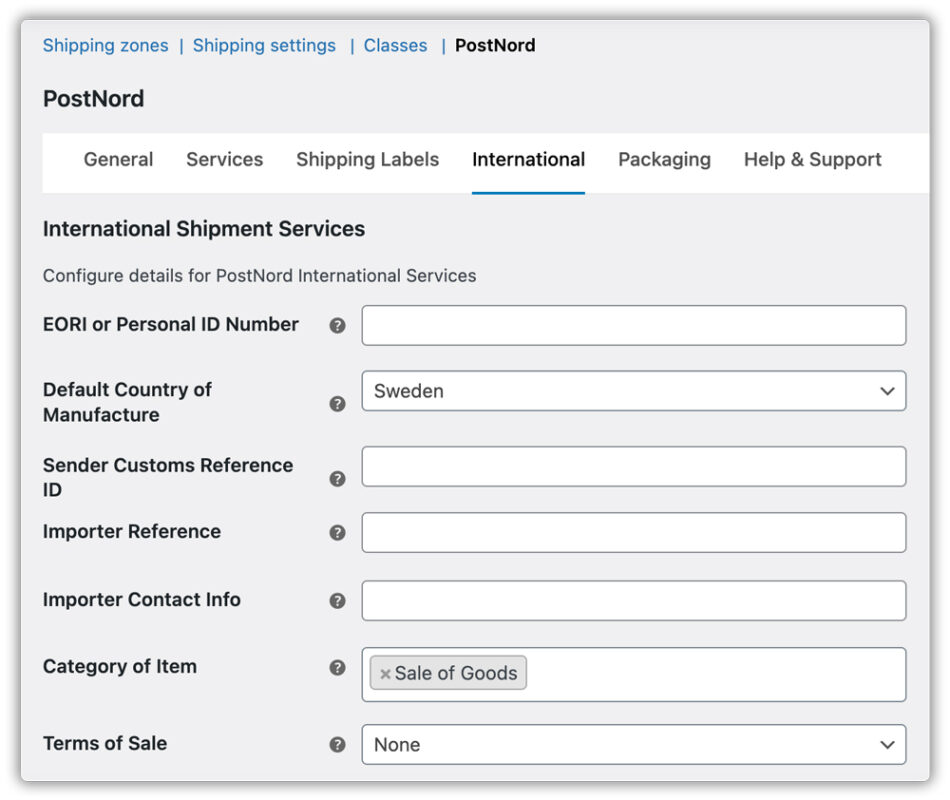This screenshot has width=950, height=800.
Task: Open the Services tab
Action: coord(225,159)
